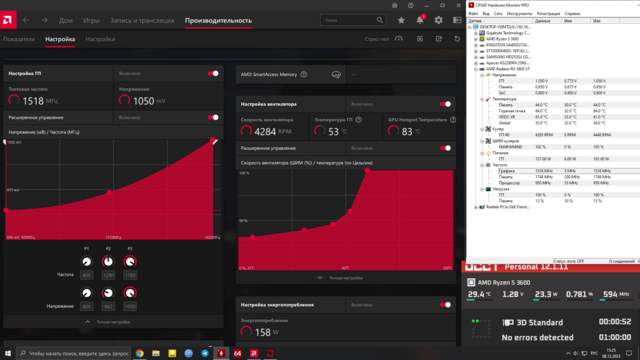
Task: Click the SmartAccess Memory brain icon
Action: click(336, 74)
